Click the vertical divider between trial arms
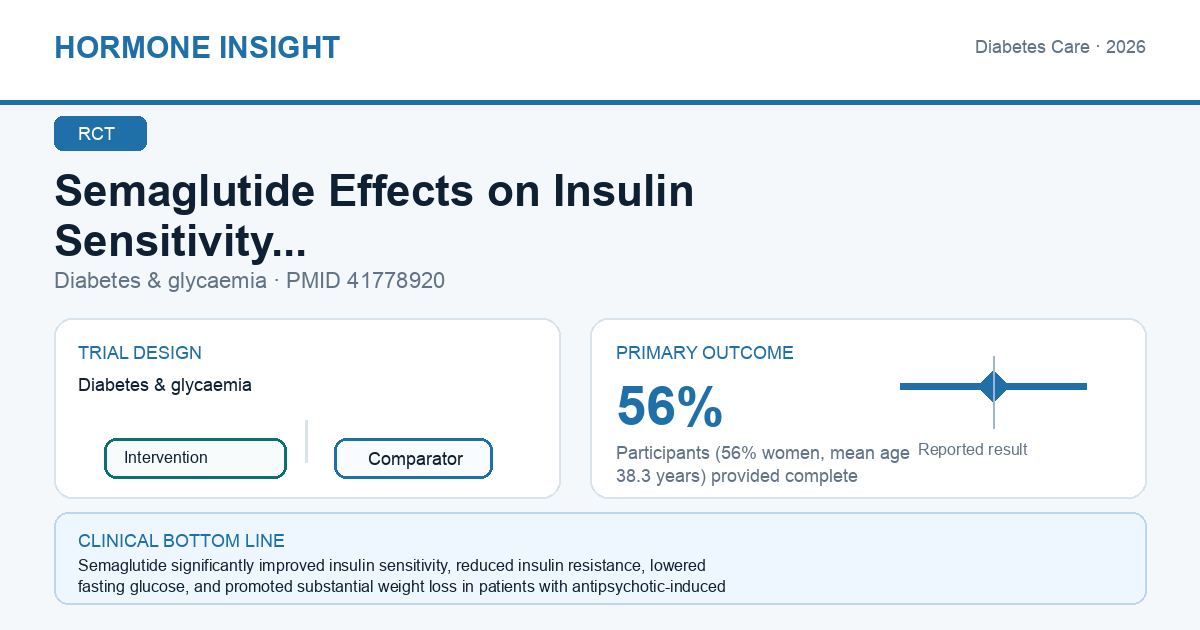The height and width of the screenshot is (630, 1200). click(x=306, y=441)
